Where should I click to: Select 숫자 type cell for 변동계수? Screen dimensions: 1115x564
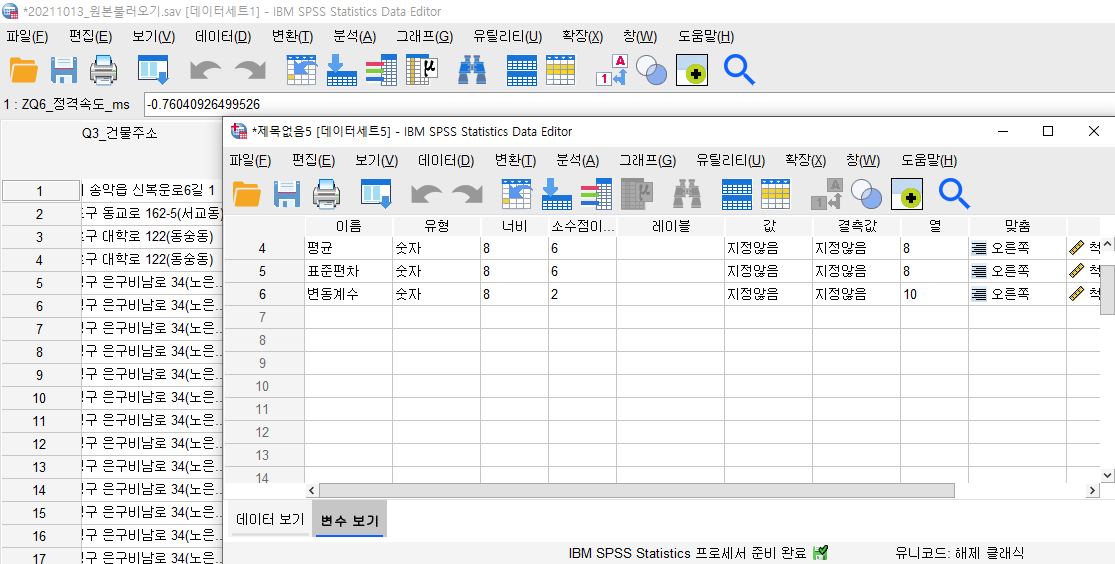[436, 294]
